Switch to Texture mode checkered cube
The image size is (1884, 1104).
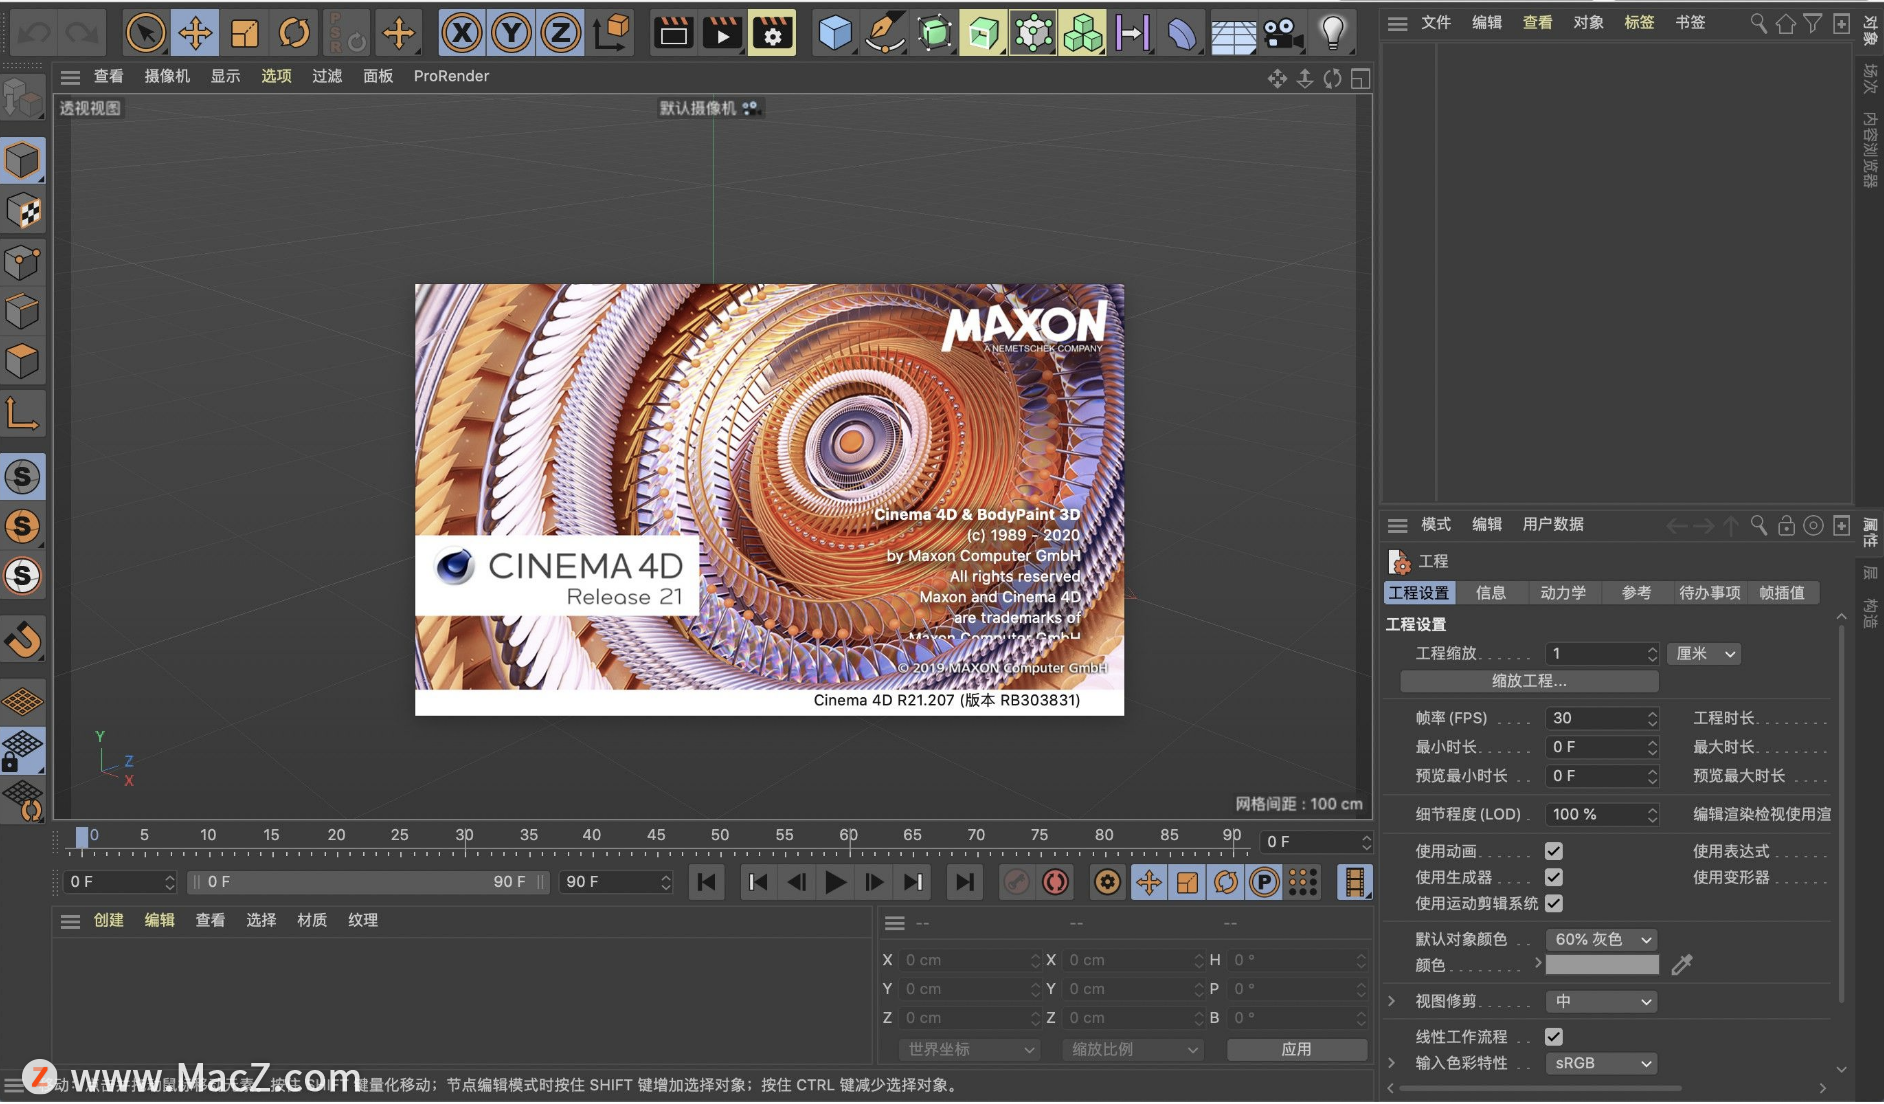coord(23,211)
